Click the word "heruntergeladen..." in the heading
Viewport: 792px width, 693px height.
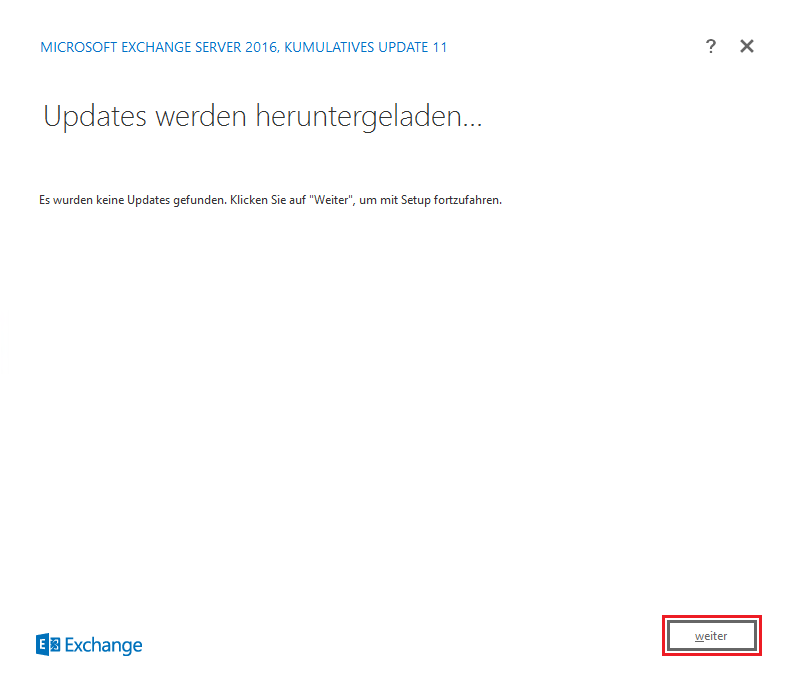pyautogui.click(x=369, y=116)
